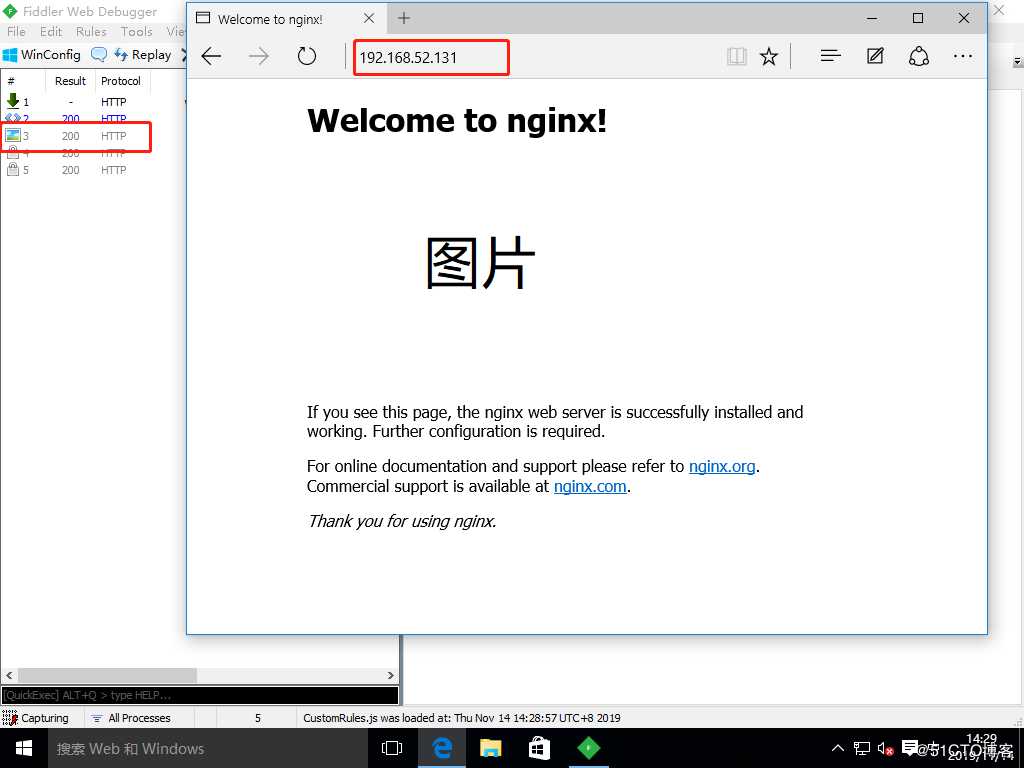Click network icon in system tray
The image size is (1024, 768).
coord(861,748)
